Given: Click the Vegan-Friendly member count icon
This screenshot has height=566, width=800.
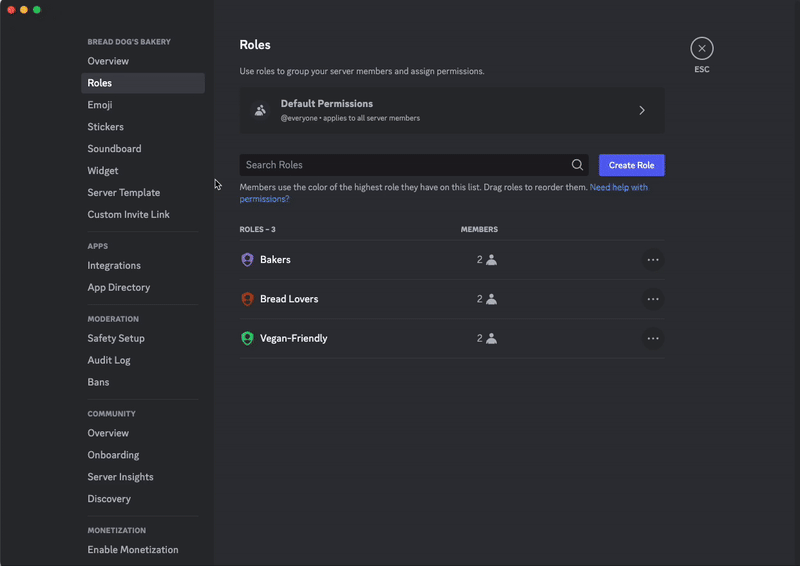Looking at the screenshot, I should point(491,338).
